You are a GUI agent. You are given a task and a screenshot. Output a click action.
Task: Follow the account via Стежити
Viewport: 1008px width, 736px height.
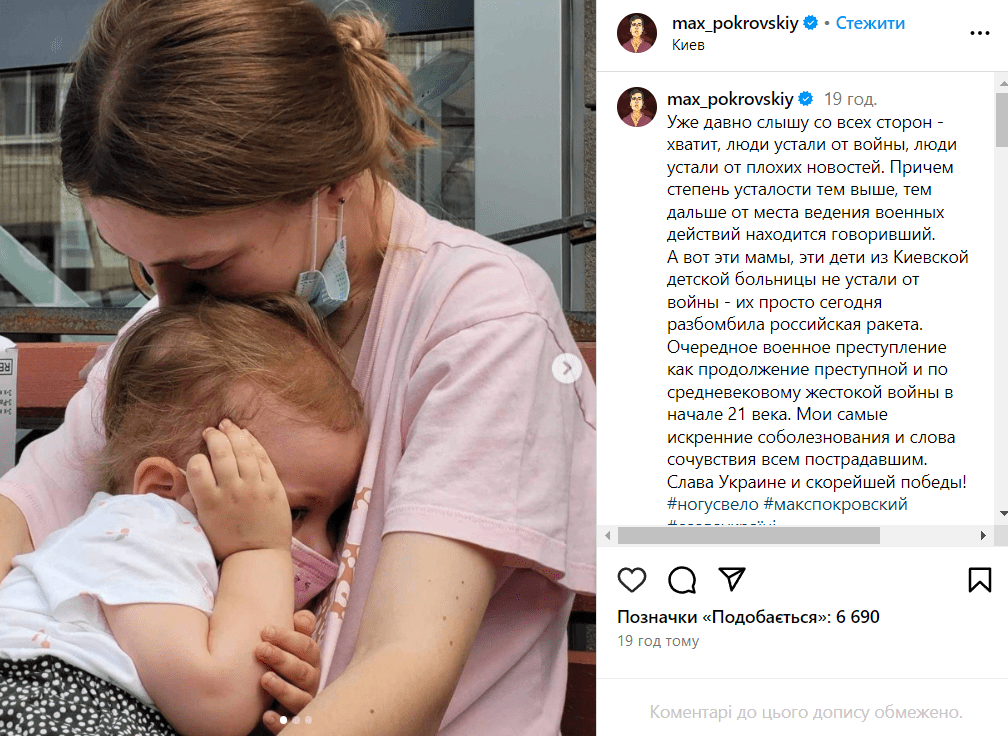(x=870, y=23)
